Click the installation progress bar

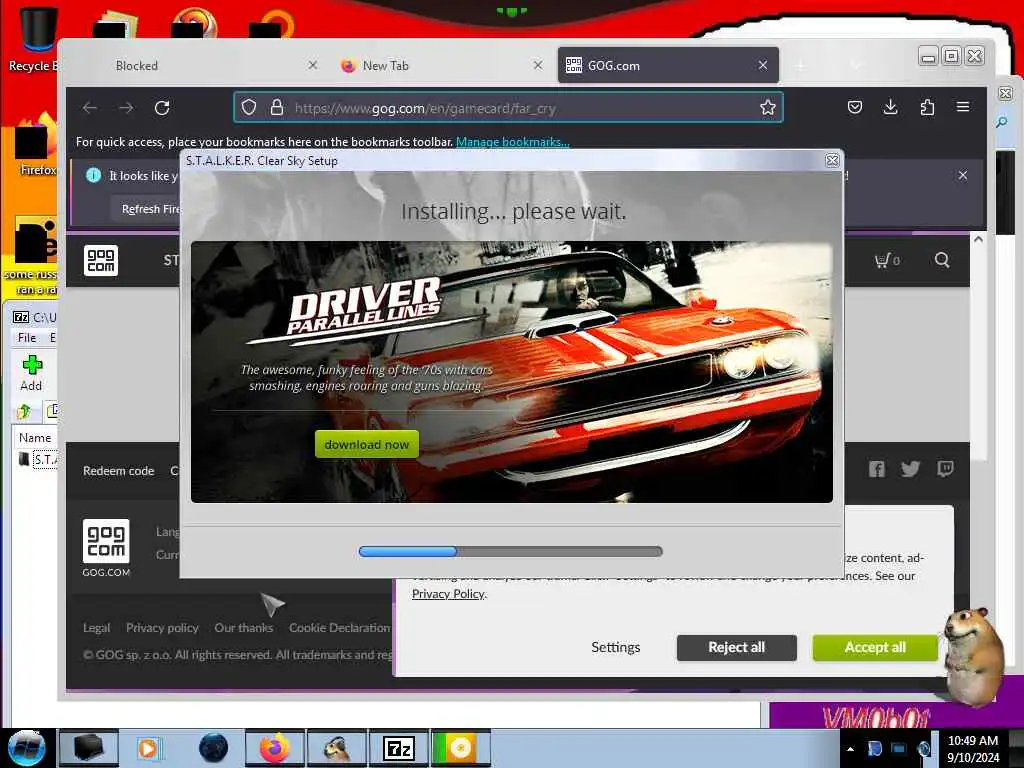(511, 552)
